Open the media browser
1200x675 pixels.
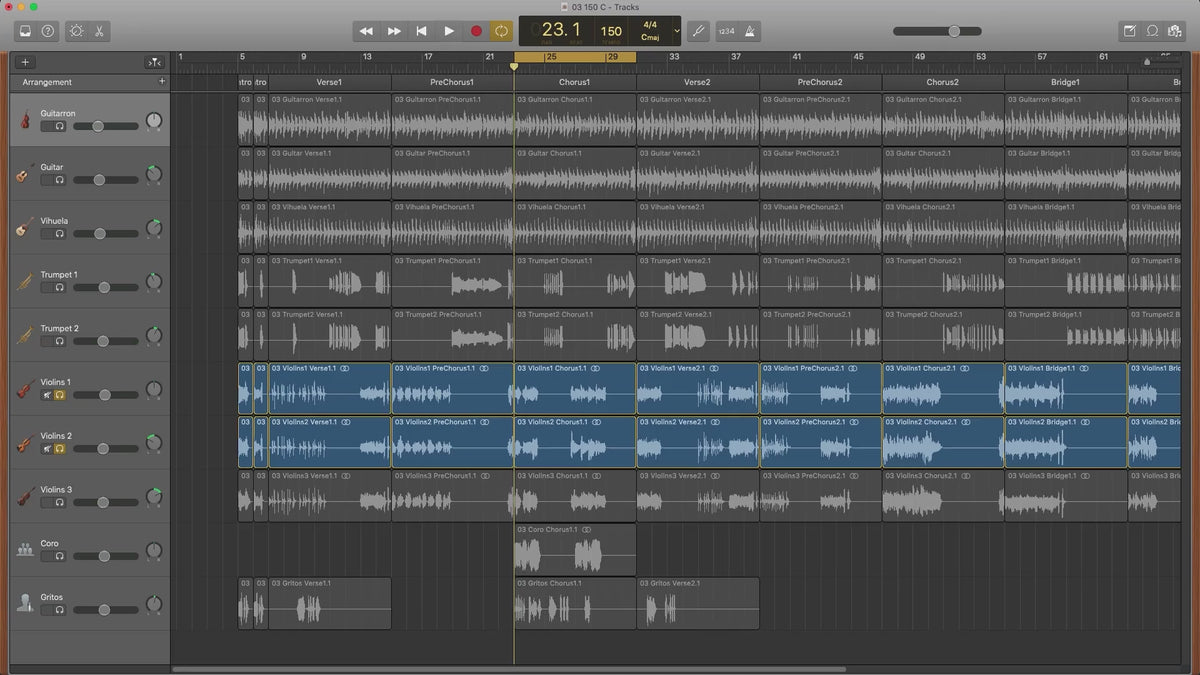1175,31
